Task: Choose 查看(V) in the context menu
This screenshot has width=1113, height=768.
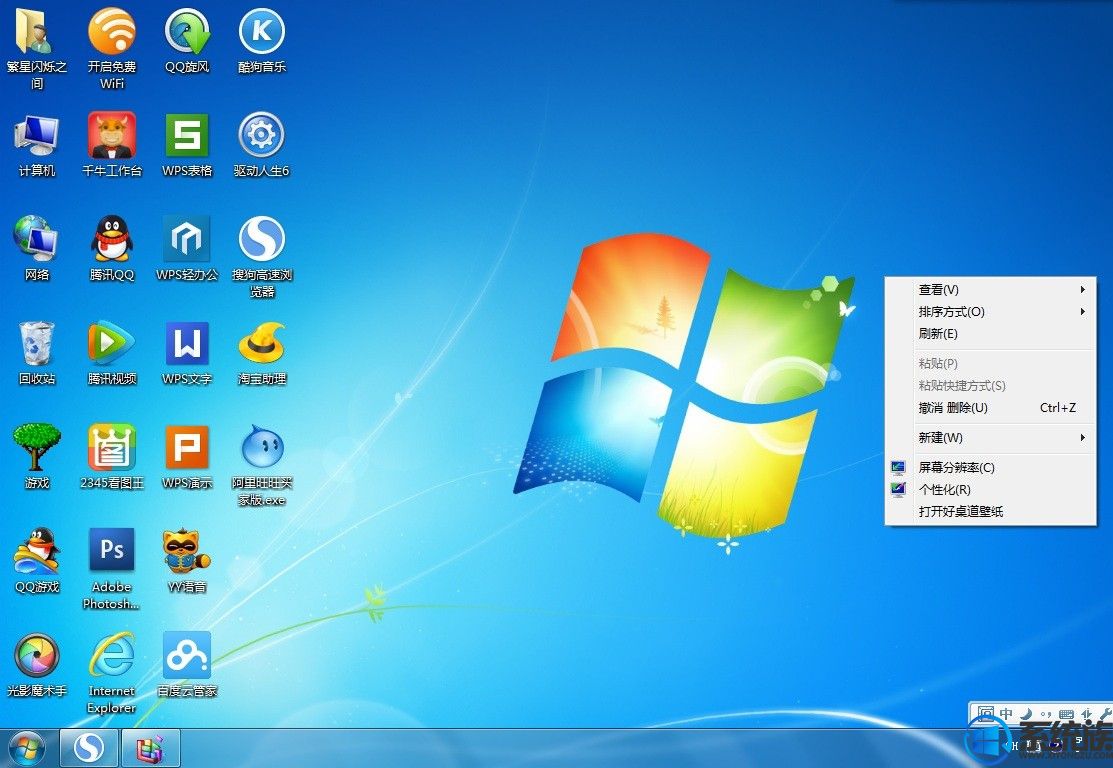Action: tap(990, 290)
